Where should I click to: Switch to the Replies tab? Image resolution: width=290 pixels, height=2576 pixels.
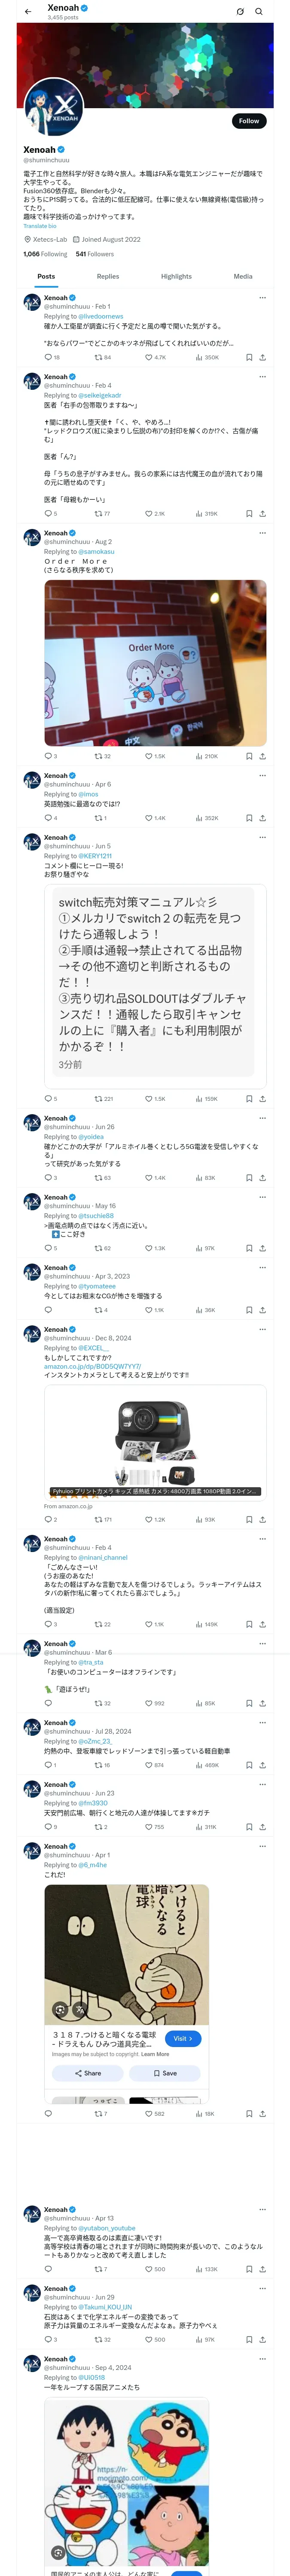(x=108, y=276)
